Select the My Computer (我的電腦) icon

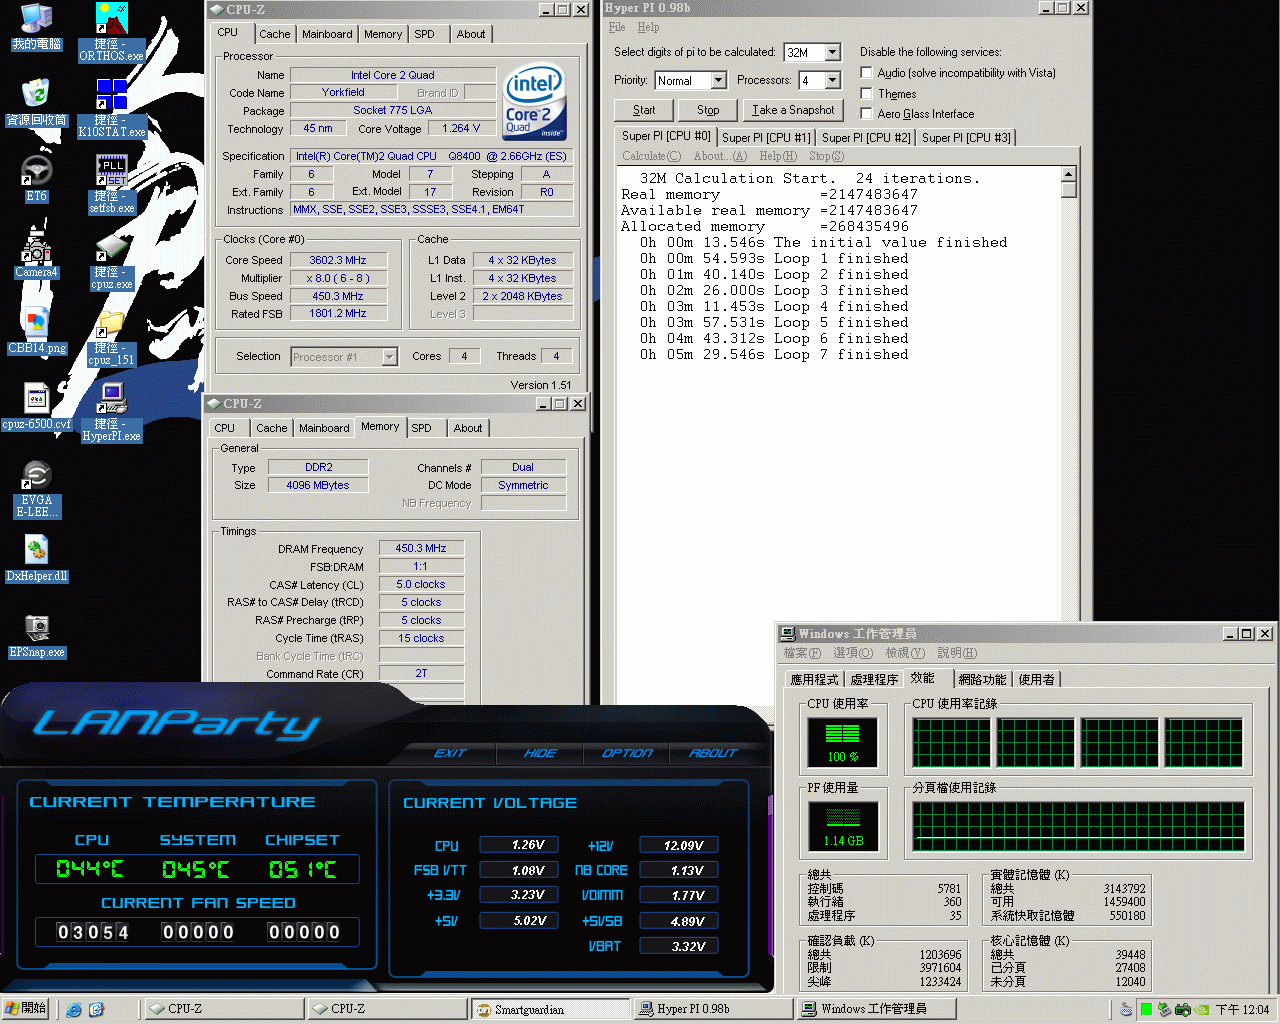pos(36,27)
